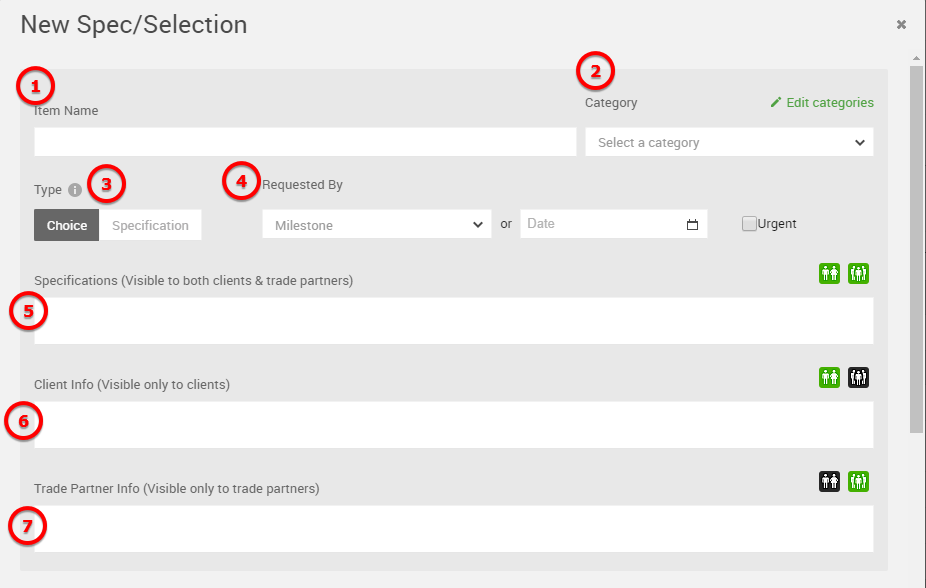Focus the Requested By Date field
Screen dimensions: 926x588
tap(600, 224)
